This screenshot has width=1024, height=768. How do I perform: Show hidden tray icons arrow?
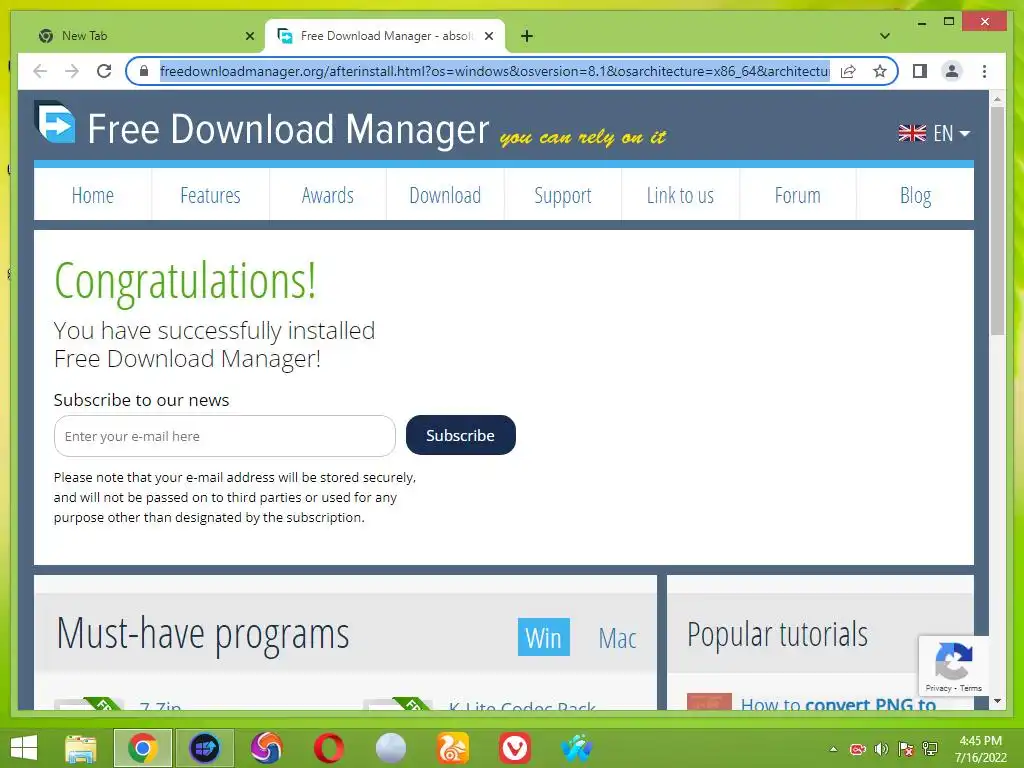(833, 749)
